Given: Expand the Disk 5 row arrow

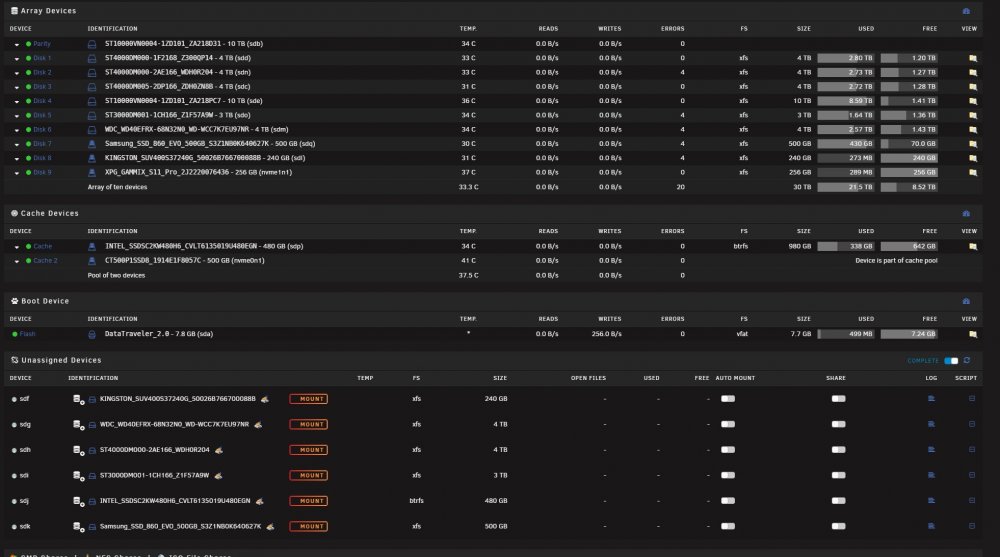Looking at the screenshot, I should 17,116.
